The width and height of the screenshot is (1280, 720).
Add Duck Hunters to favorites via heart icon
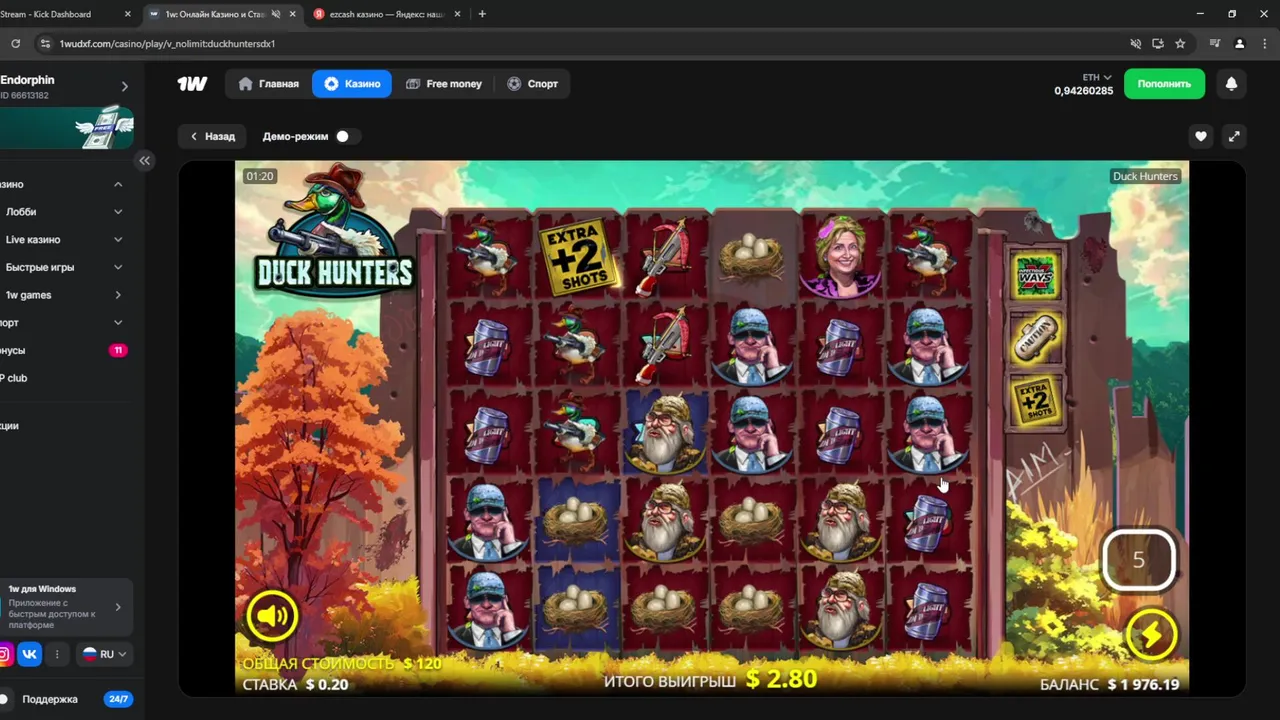(x=1201, y=136)
